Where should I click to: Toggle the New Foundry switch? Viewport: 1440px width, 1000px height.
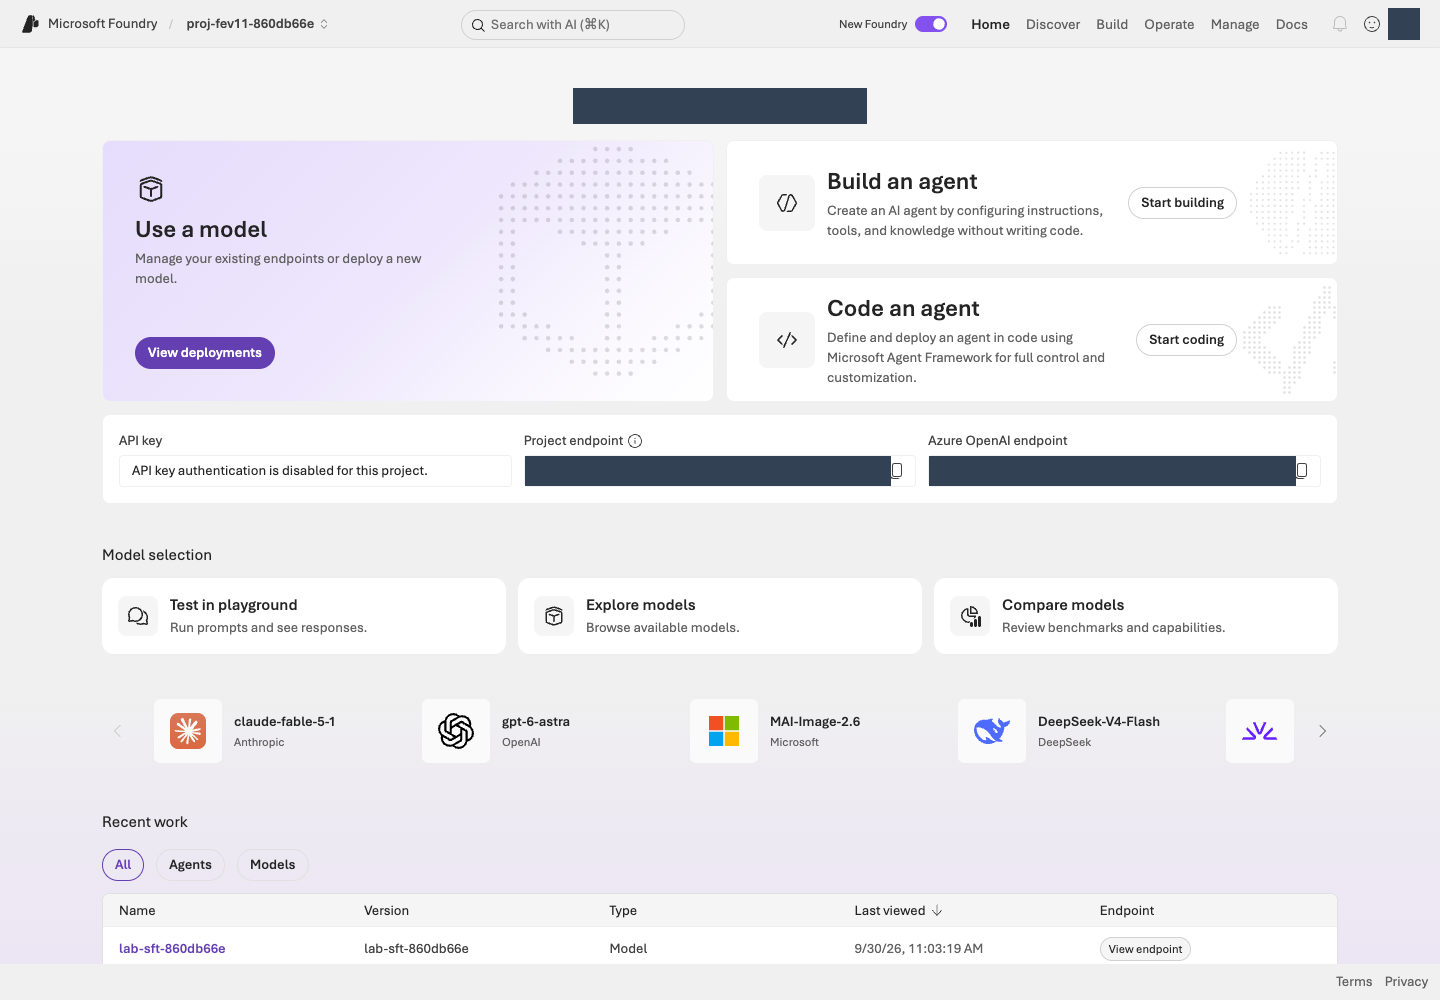(931, 24)
